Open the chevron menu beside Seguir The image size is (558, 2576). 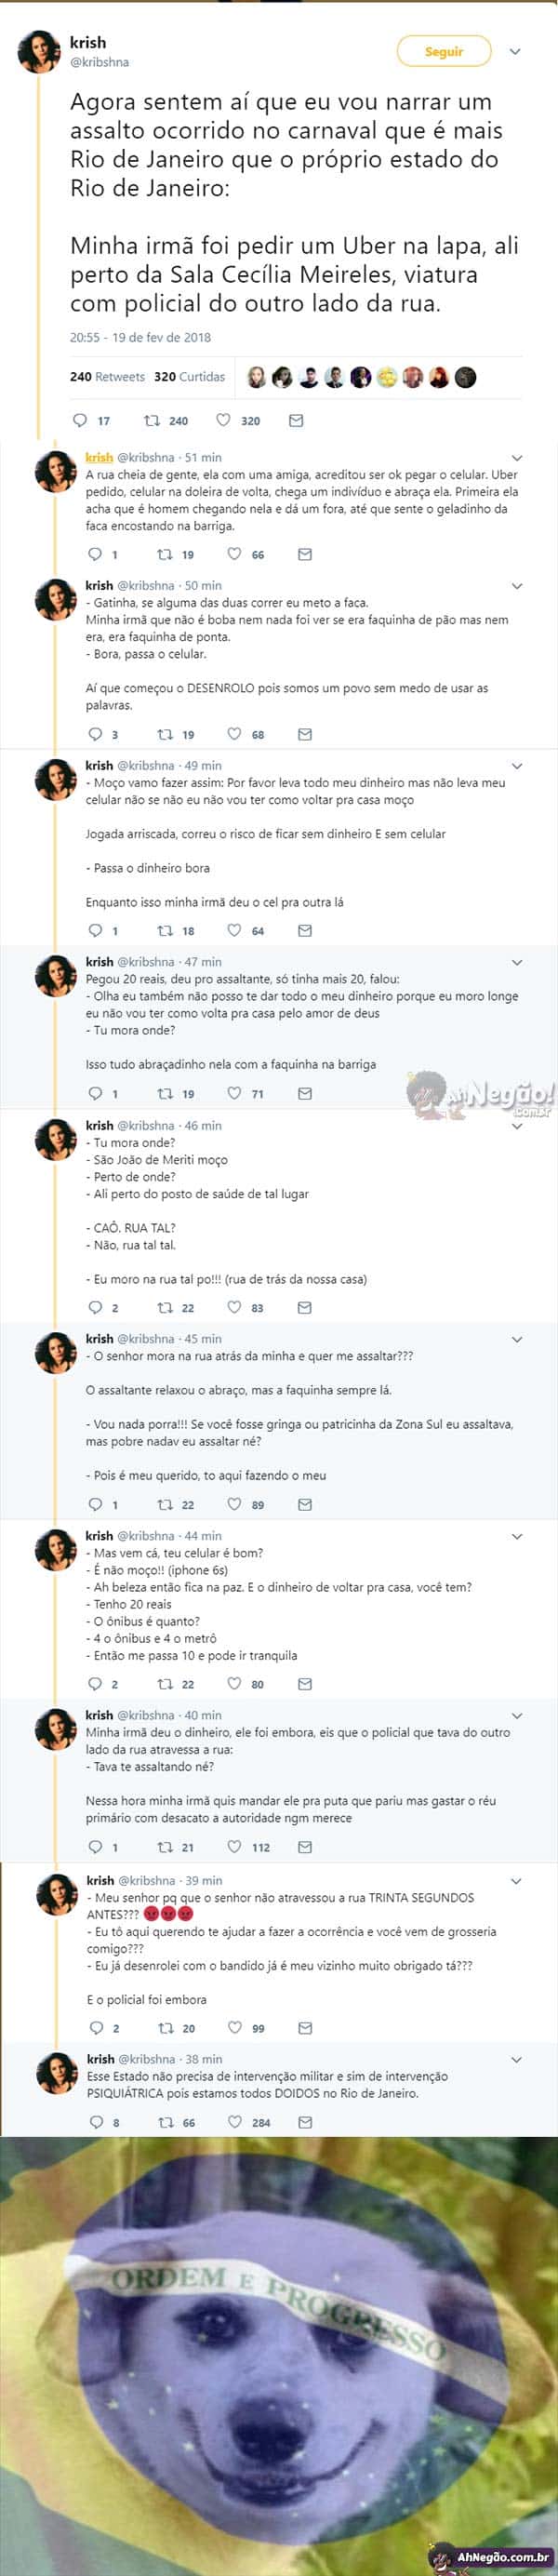[515, 51]
